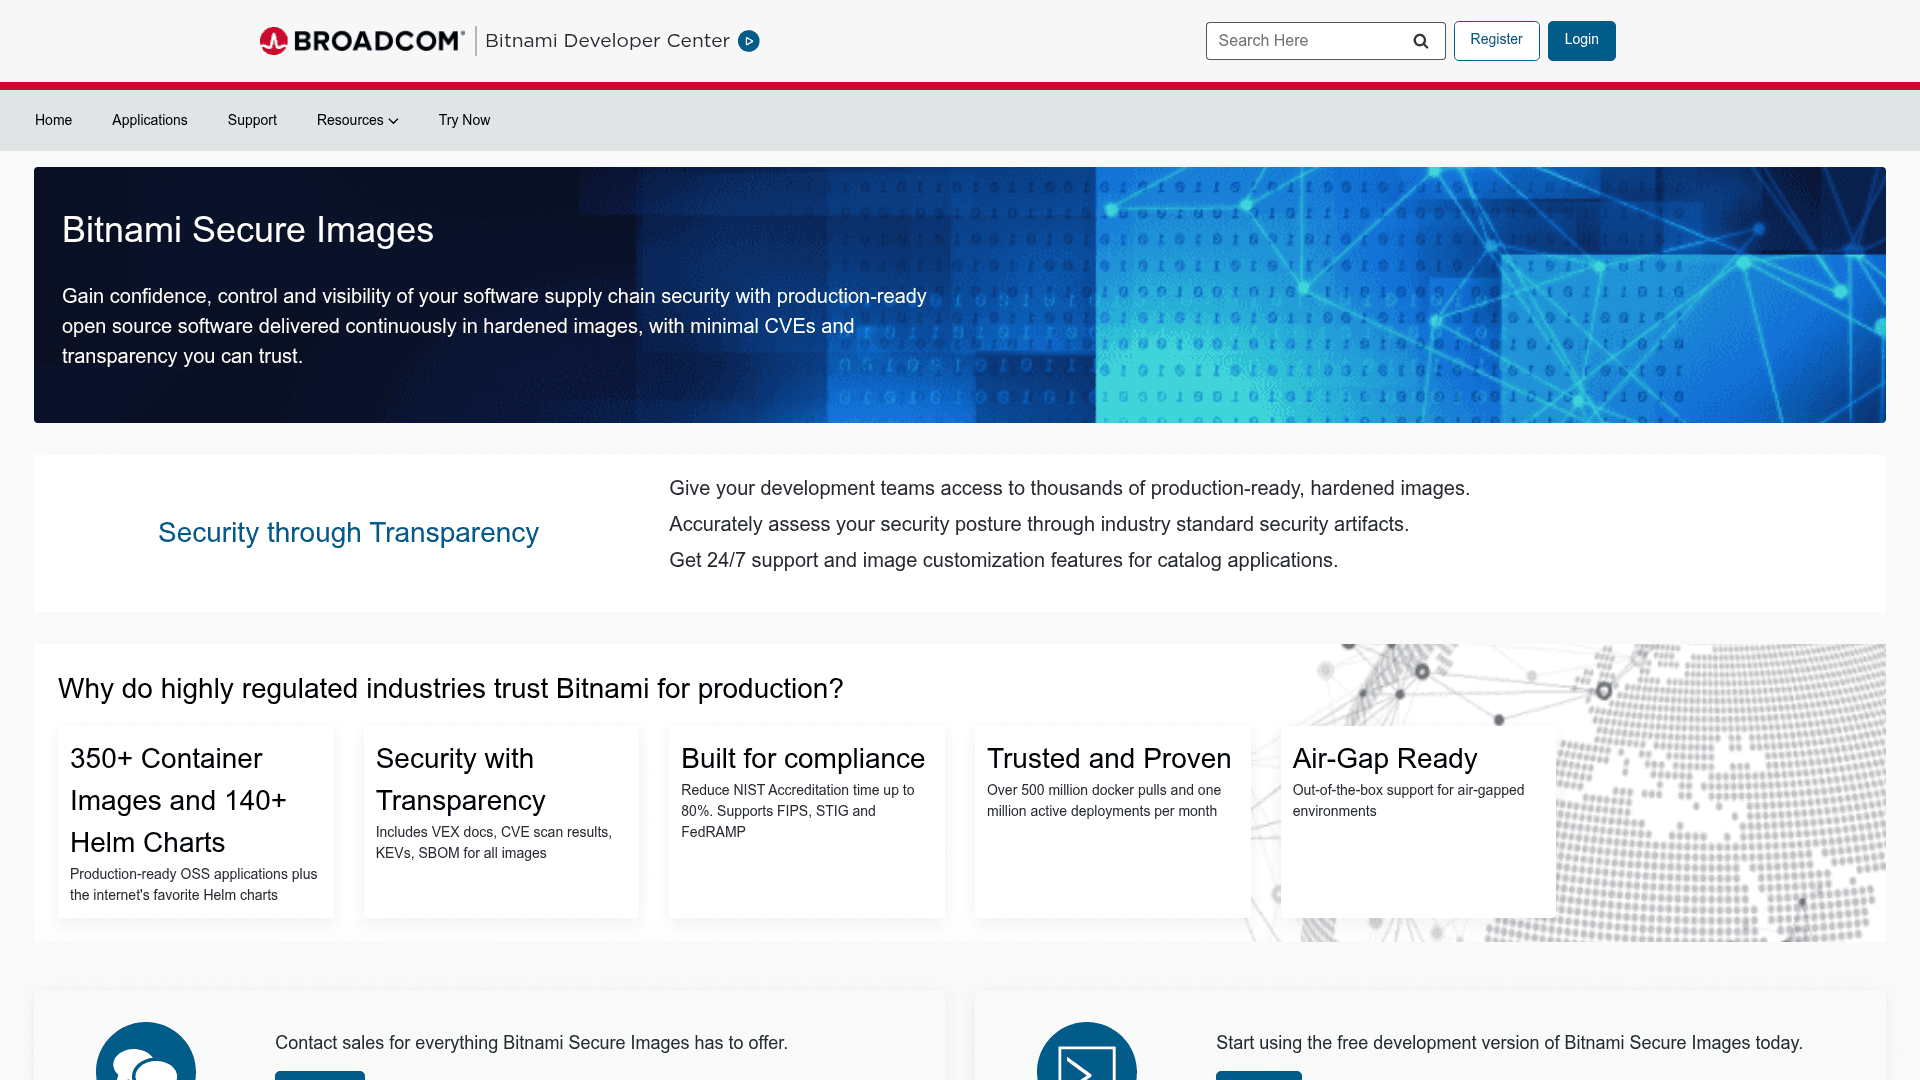
Task: Click the Bitnami Developer Center title
Action: 607,41
